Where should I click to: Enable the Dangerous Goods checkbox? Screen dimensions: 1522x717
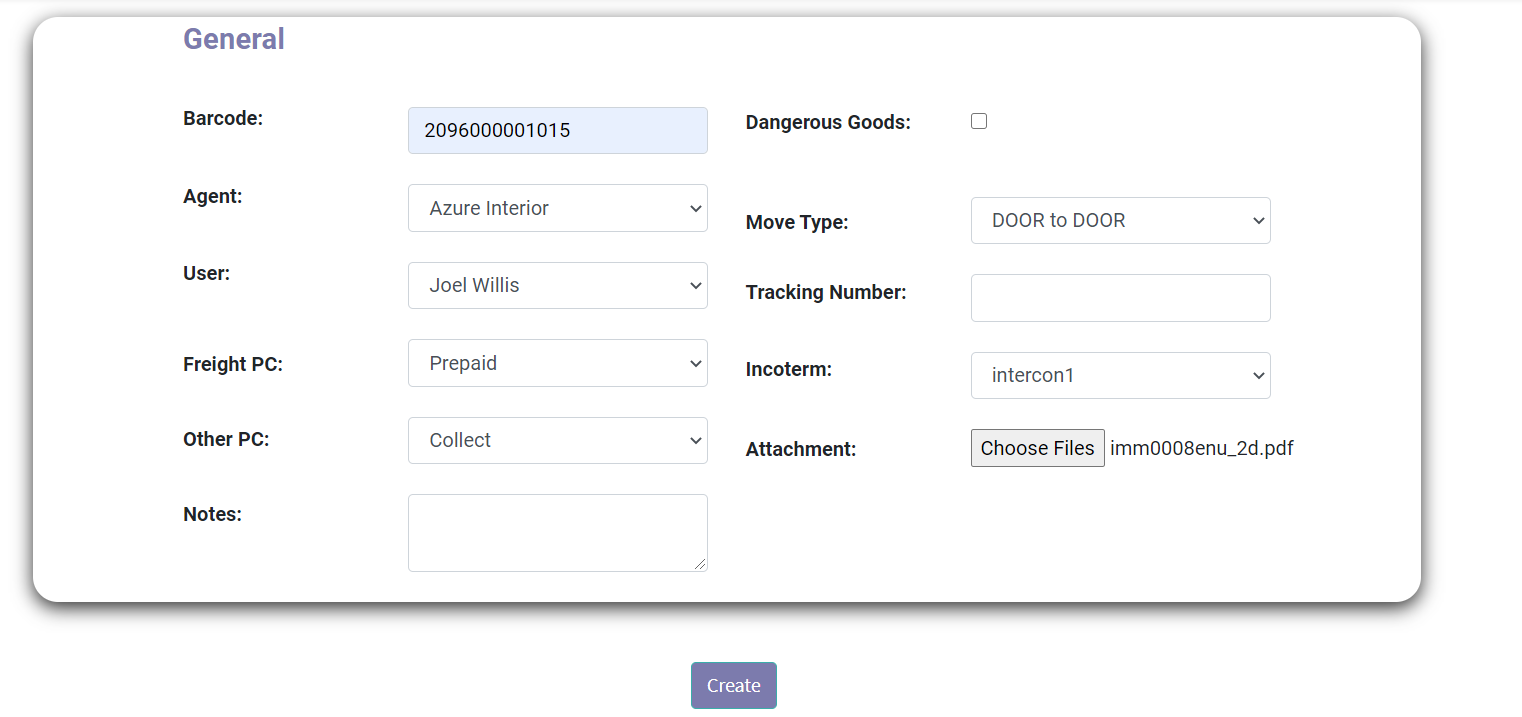979,121
